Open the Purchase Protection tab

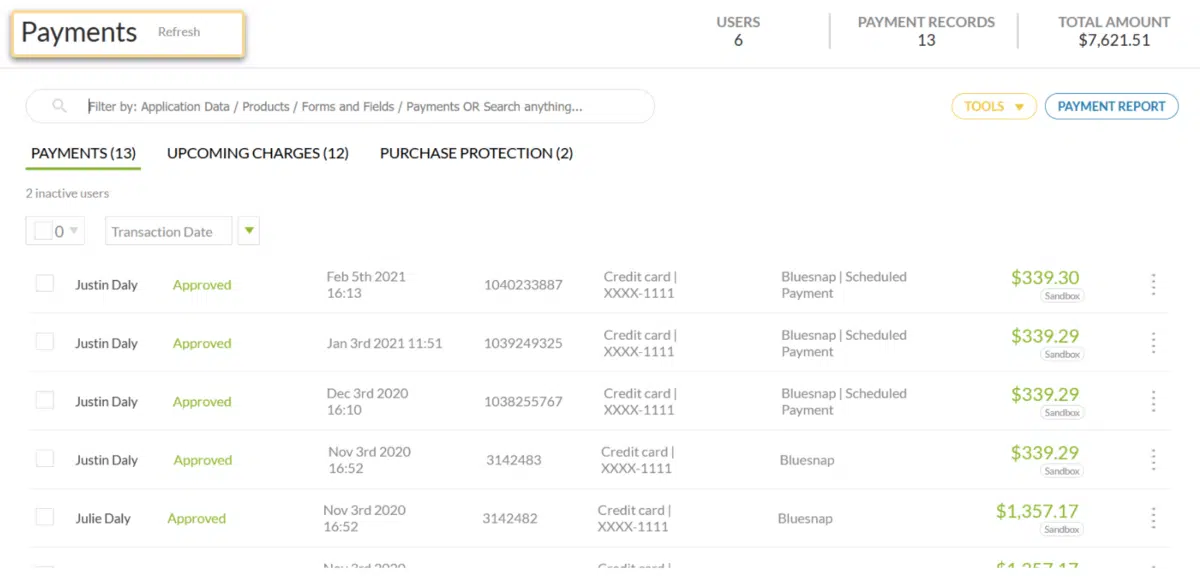(x=476, y=153)
